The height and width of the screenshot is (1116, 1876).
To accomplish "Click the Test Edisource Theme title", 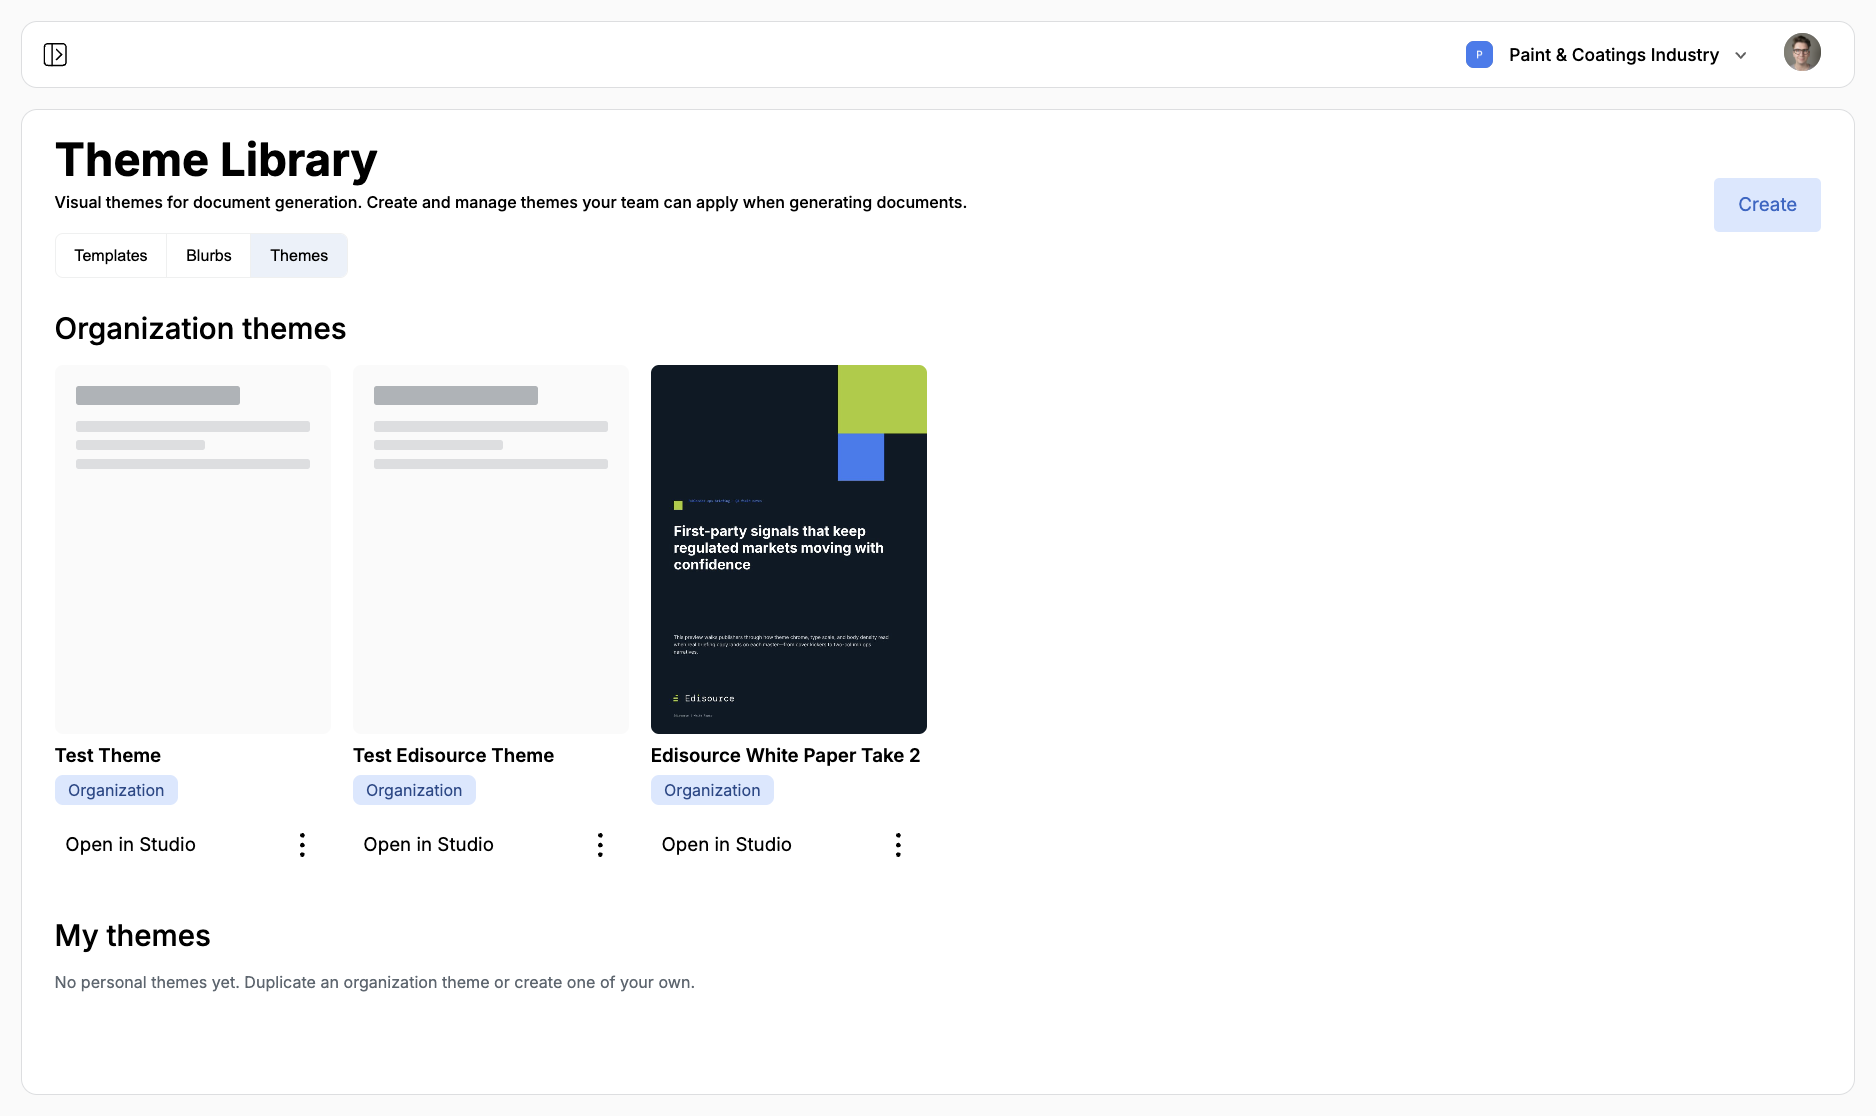I will pos(453,755).
